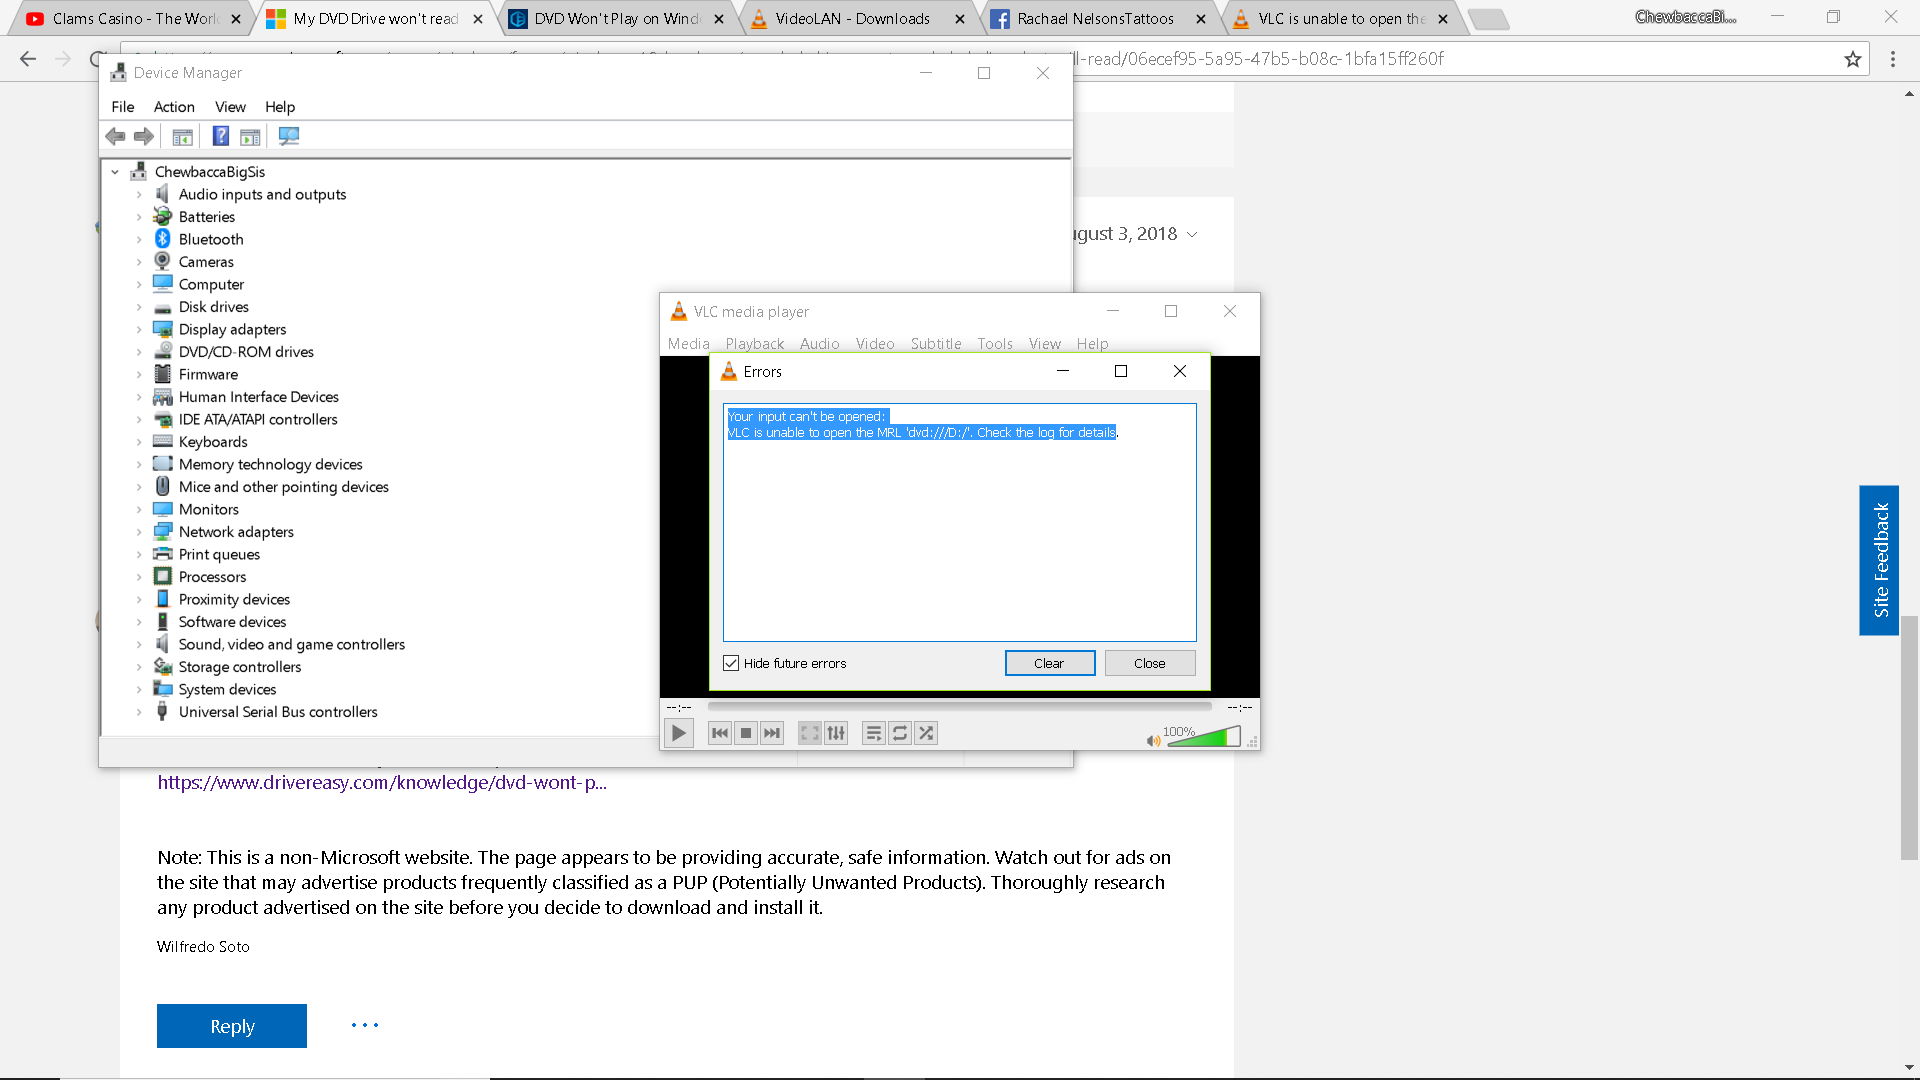The height and width of the screenshot is (1080, 1920).
Task: Open VLC extended settings icon
Action: click(836, 733)
